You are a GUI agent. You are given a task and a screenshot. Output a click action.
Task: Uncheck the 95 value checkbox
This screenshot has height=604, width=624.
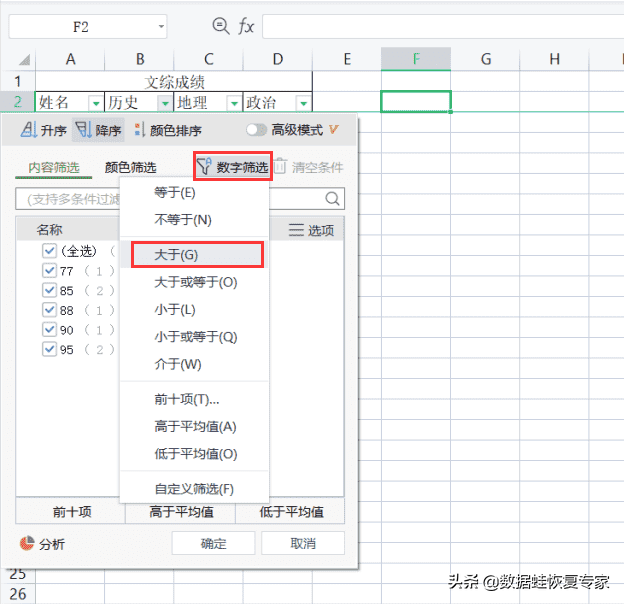(49, 349)
